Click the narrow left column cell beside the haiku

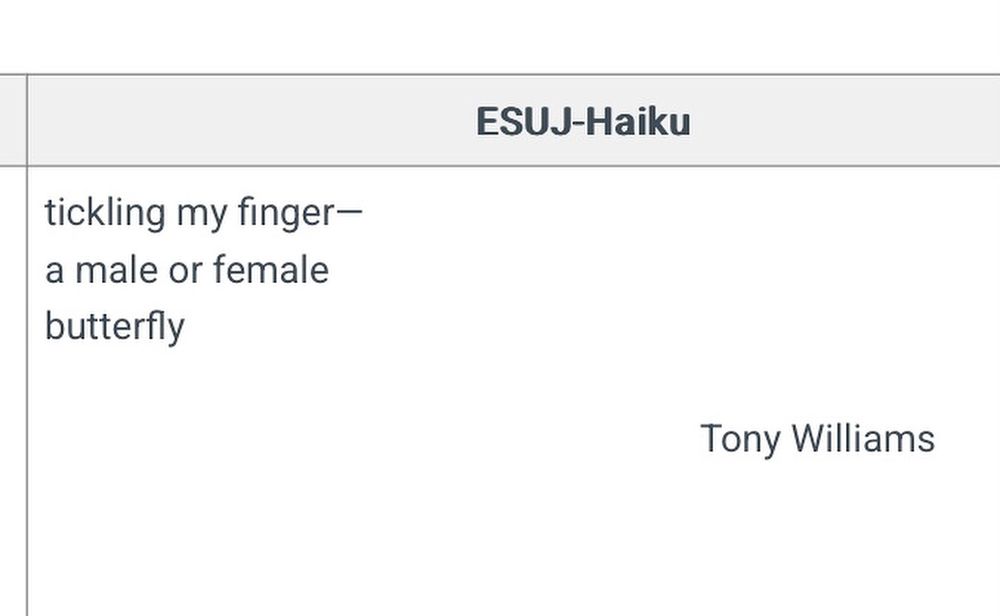13,391
